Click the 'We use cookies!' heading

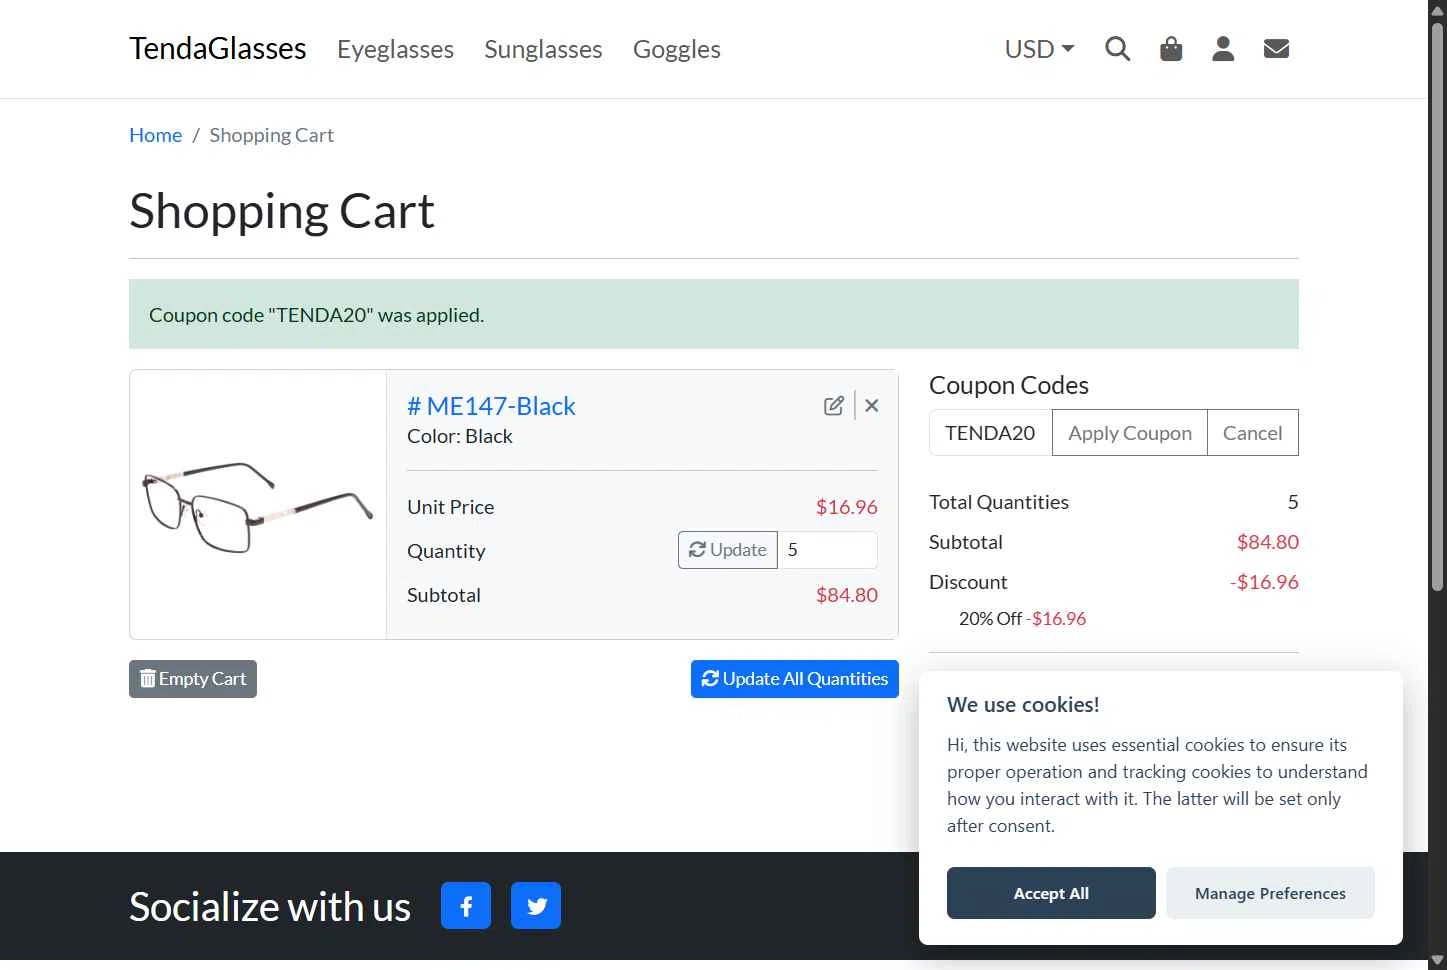(x=1023, y=705)
